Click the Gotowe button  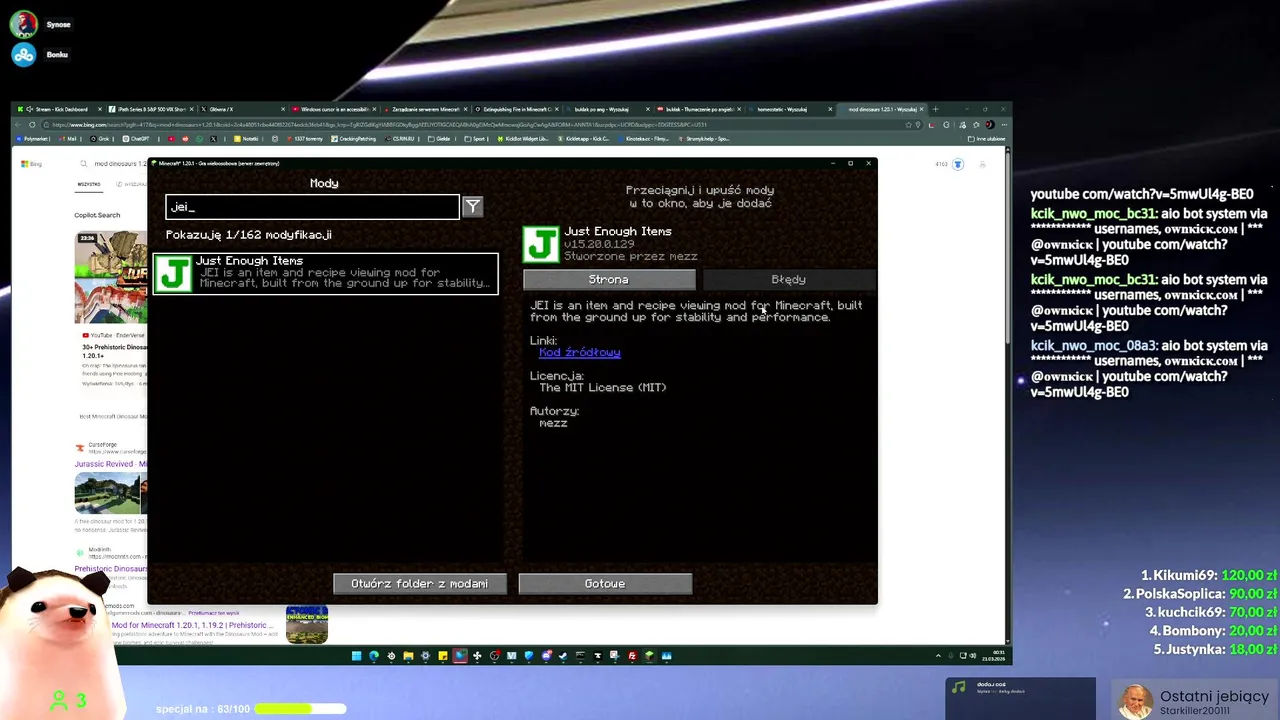tap(605, 584)
